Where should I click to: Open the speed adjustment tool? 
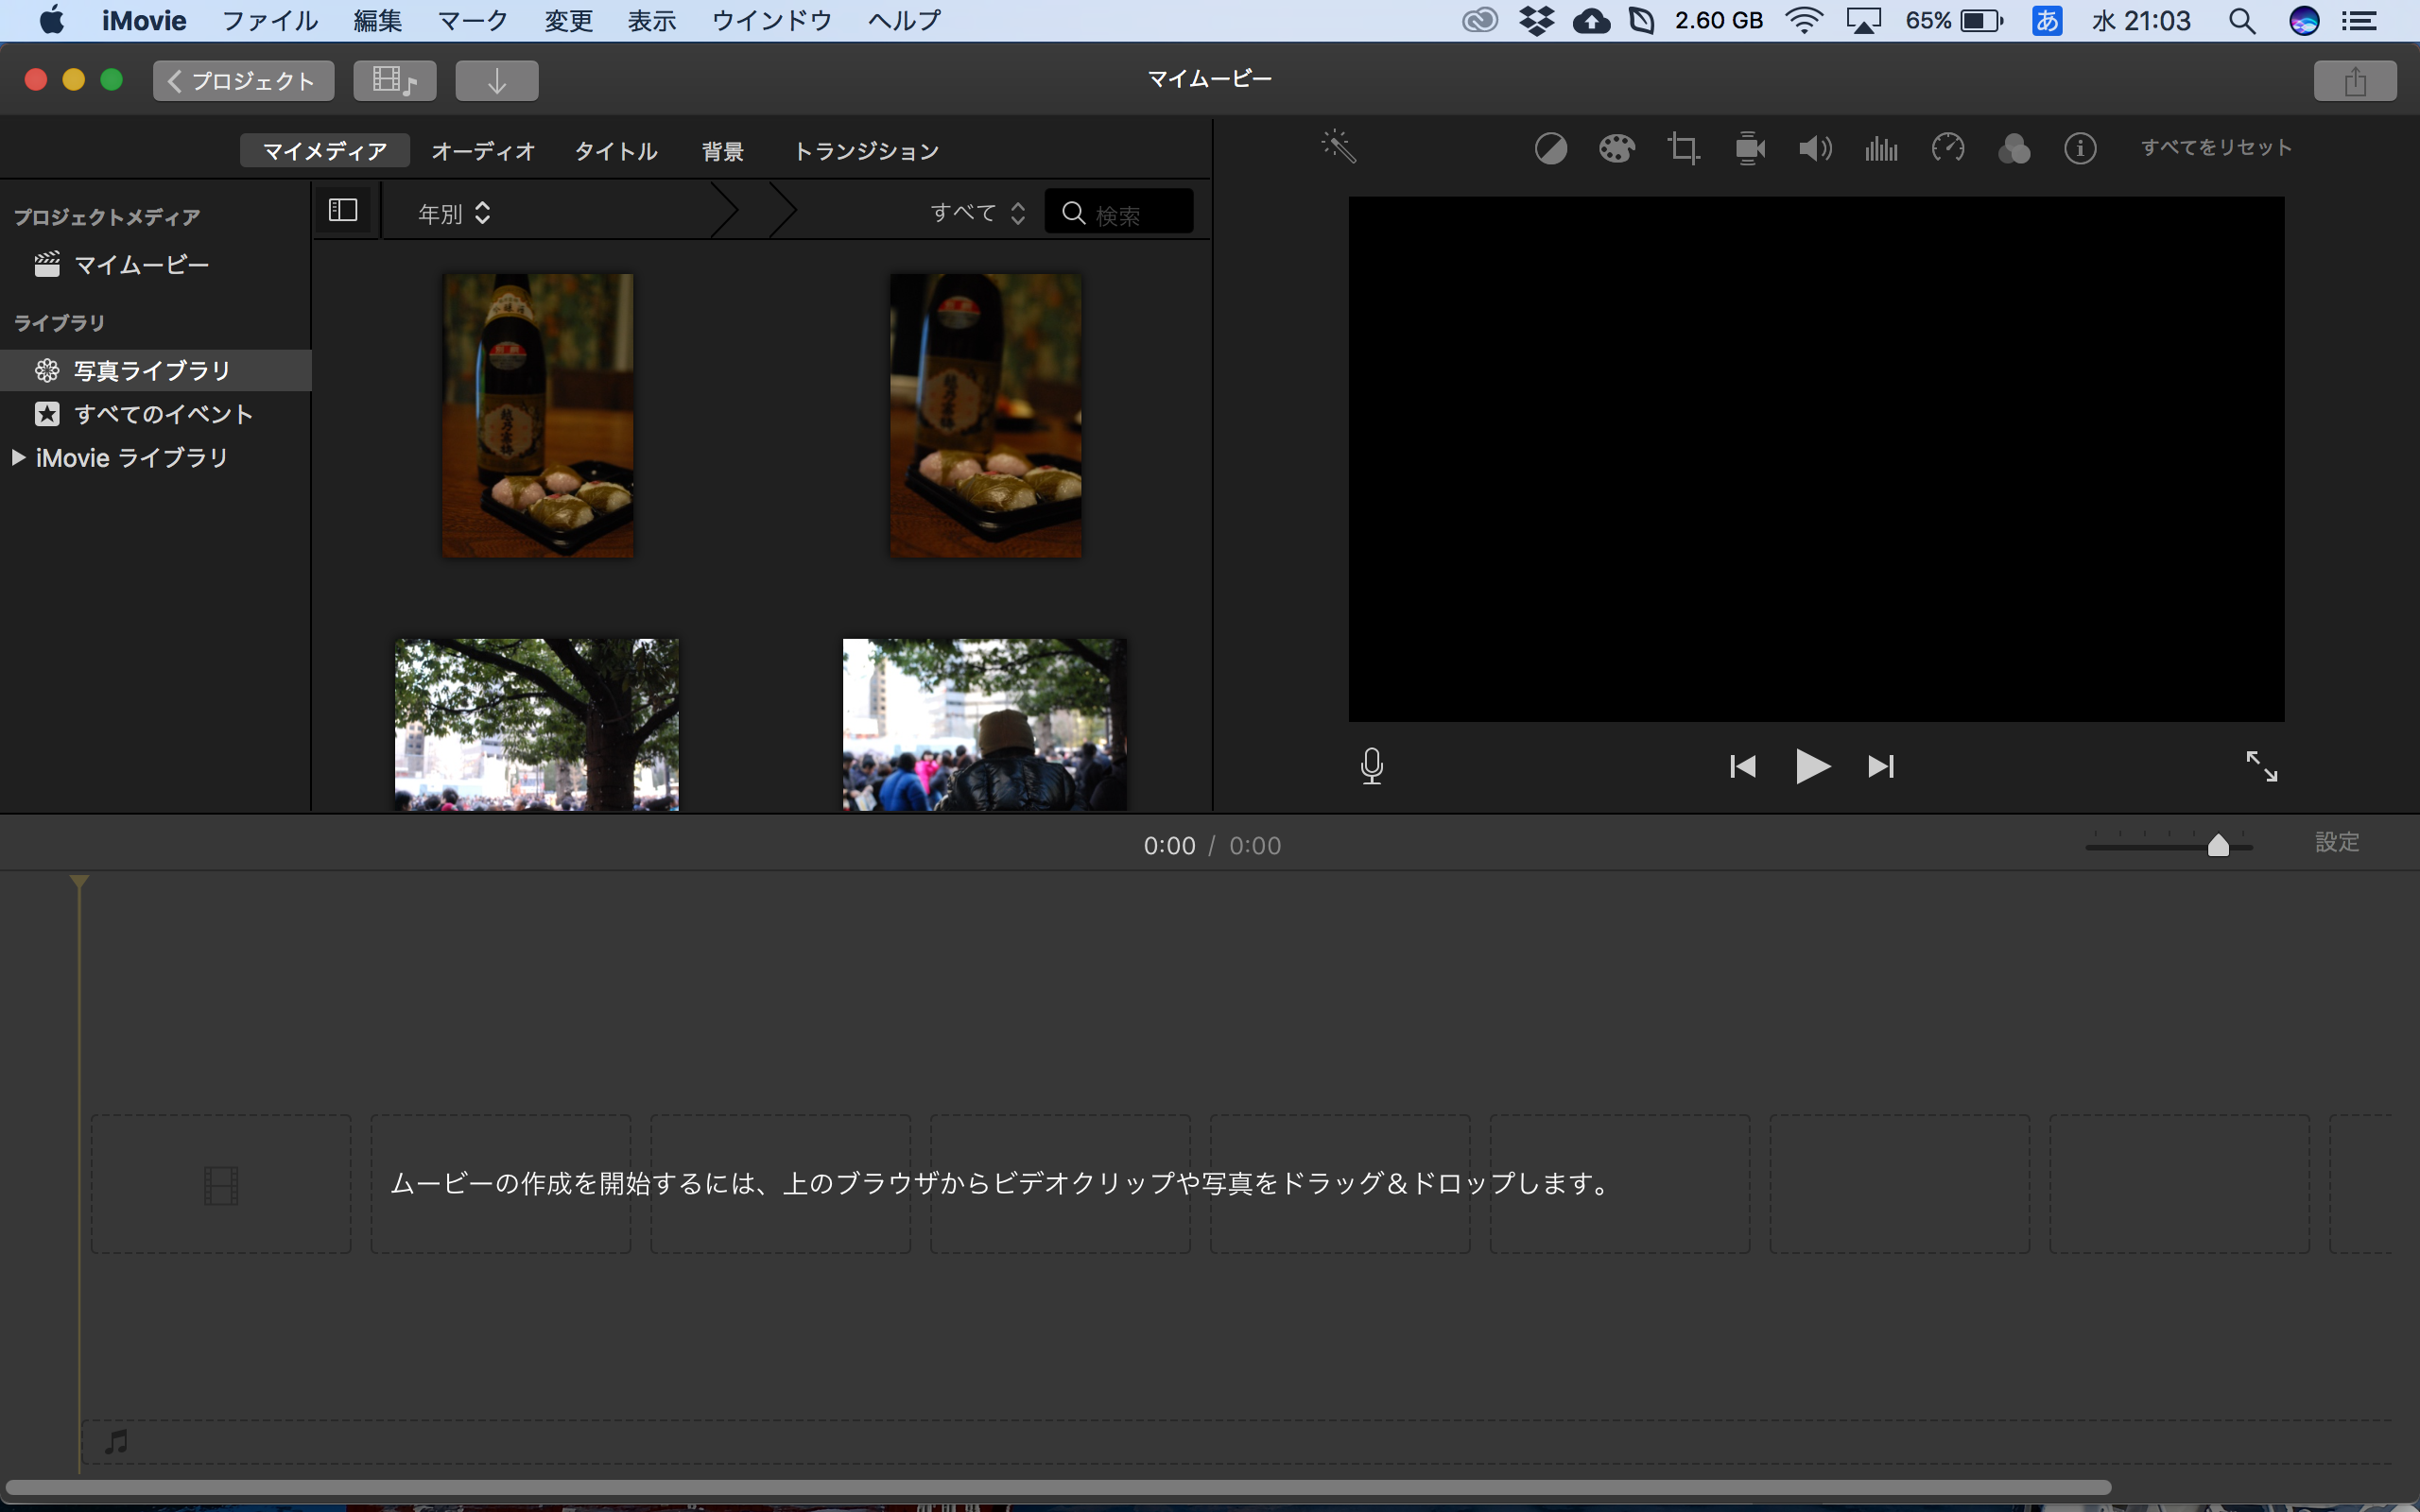pos(1948,148)
